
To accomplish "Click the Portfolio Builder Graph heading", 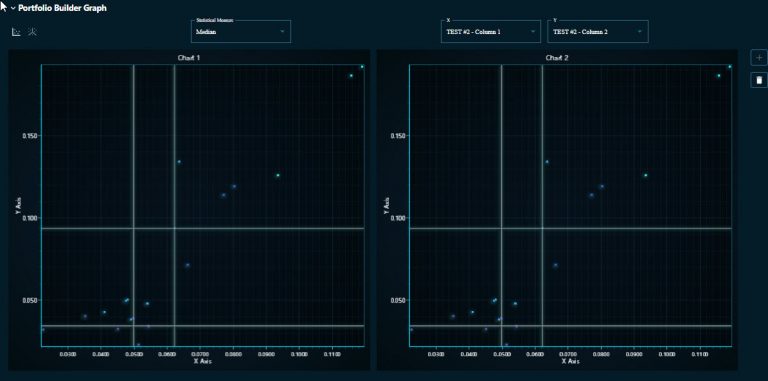I will [x=62, y=8].
